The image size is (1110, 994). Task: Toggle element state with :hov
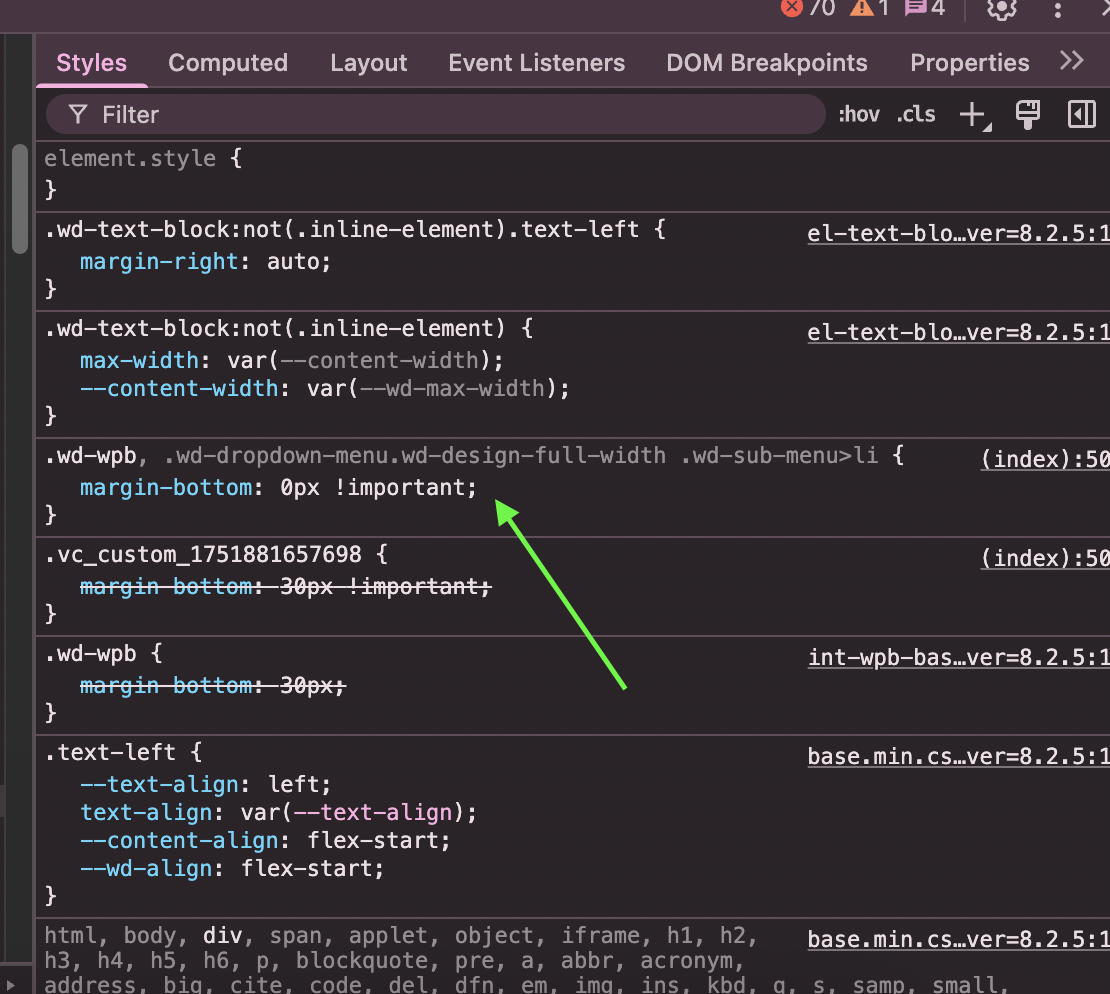pyautogui.click(x=859, y=114)
